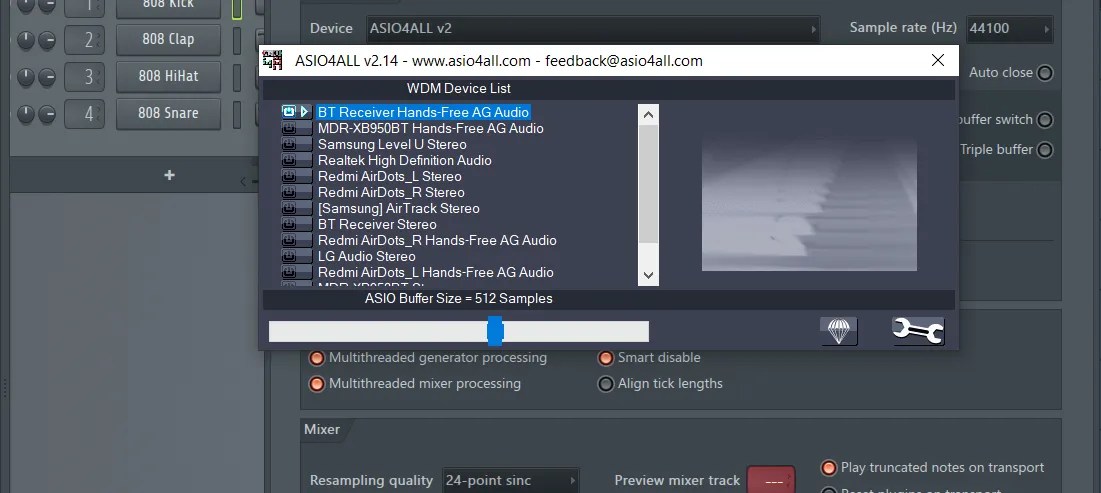Click the parachute load-defaults icon in ASIO4ALL
The image size is (1101, 493).
pos(839,331)
